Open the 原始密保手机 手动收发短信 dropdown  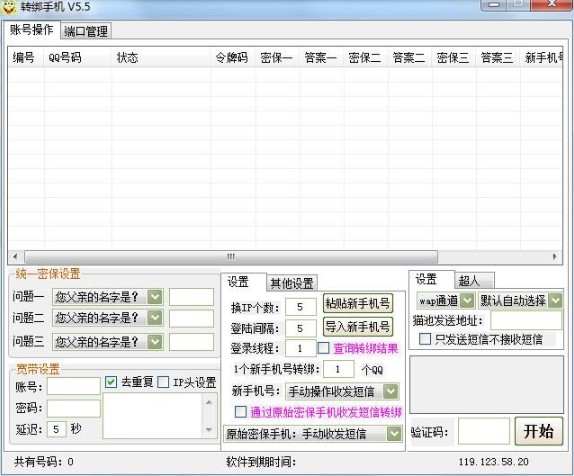(x=394, y=434)
